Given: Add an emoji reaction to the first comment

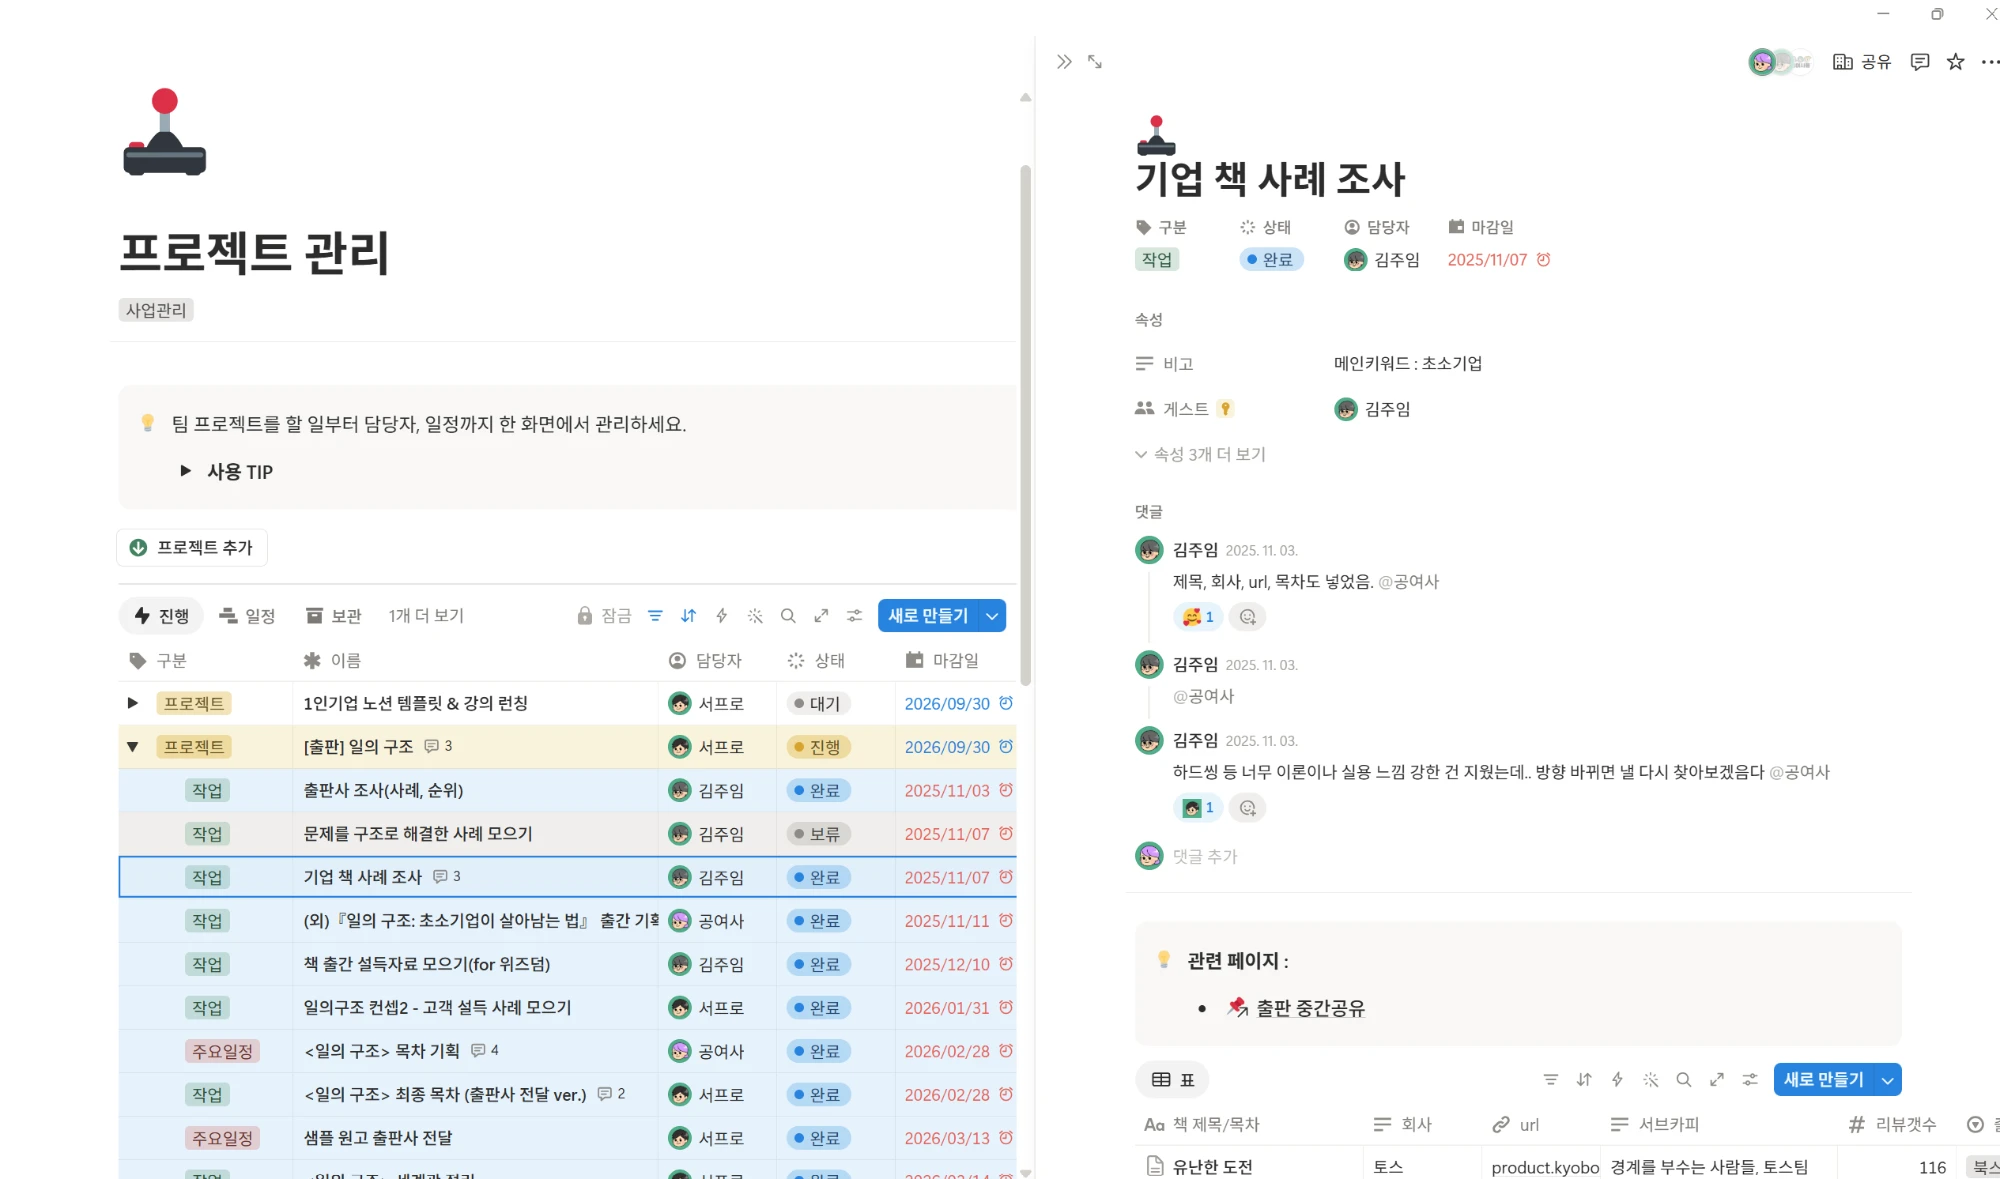Looking at the screenshot, I should pos(1247,617).
